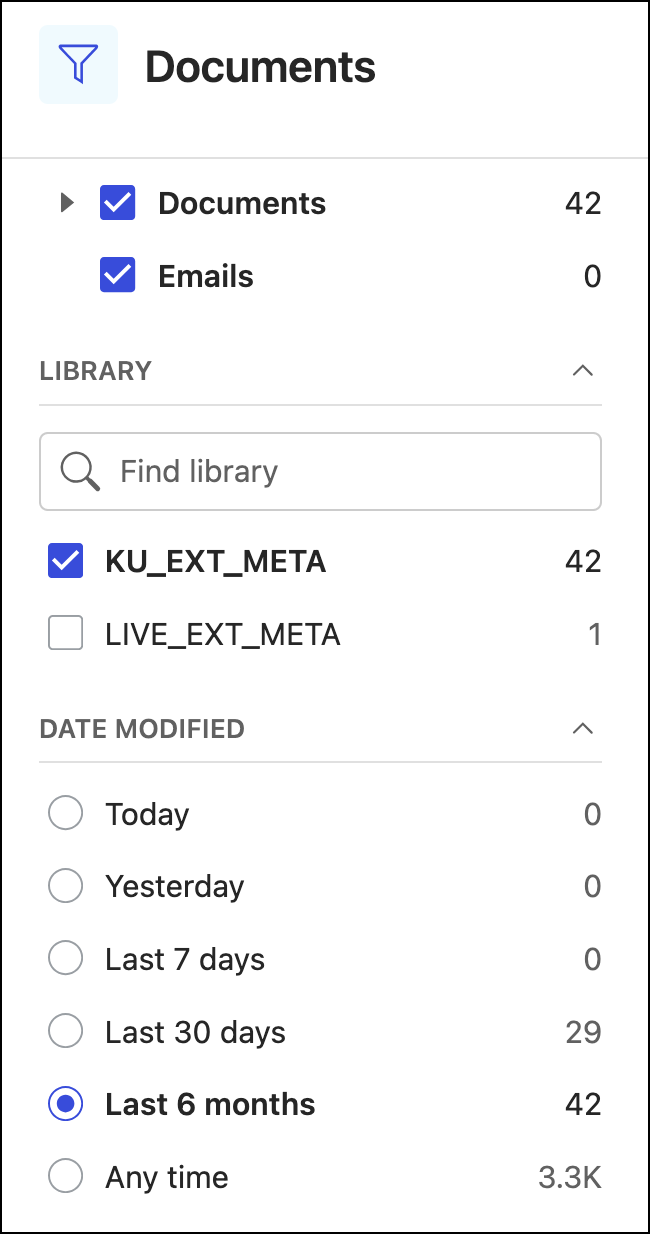Viewport: 650px width, 1234px height.
Task: Click the Documents tree item label
Action: coord(242,203)
